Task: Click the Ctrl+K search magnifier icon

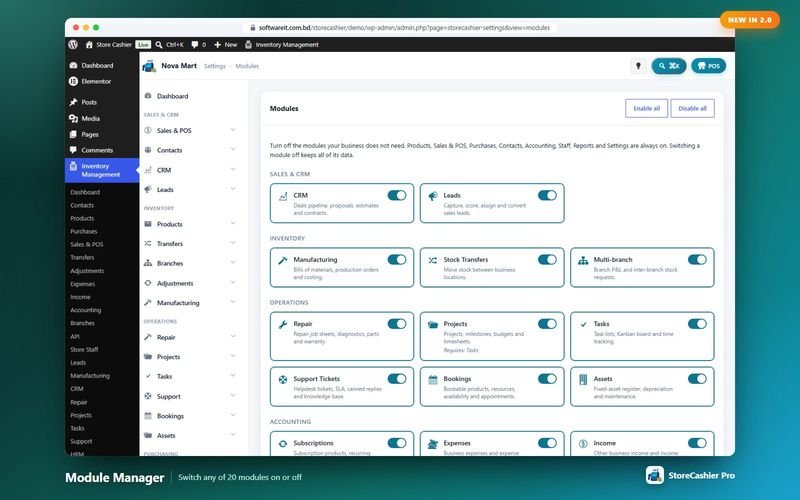Action: pyautogui.click(x=159, y=44)
